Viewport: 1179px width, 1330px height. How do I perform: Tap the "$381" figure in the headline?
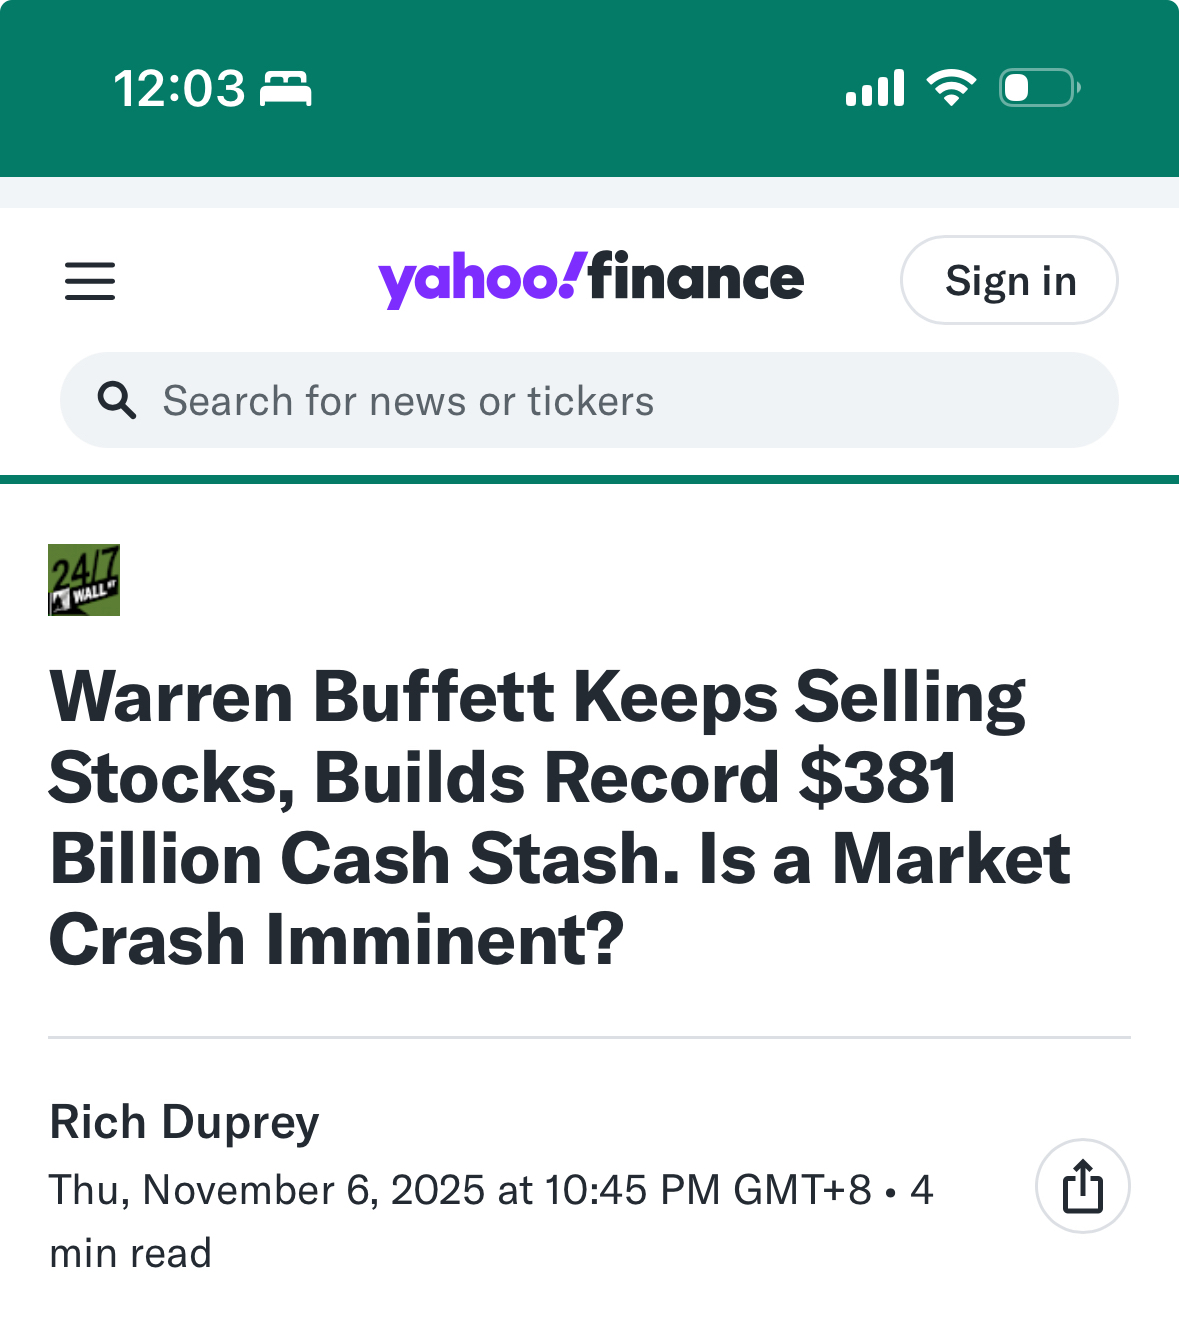(878, 778)
